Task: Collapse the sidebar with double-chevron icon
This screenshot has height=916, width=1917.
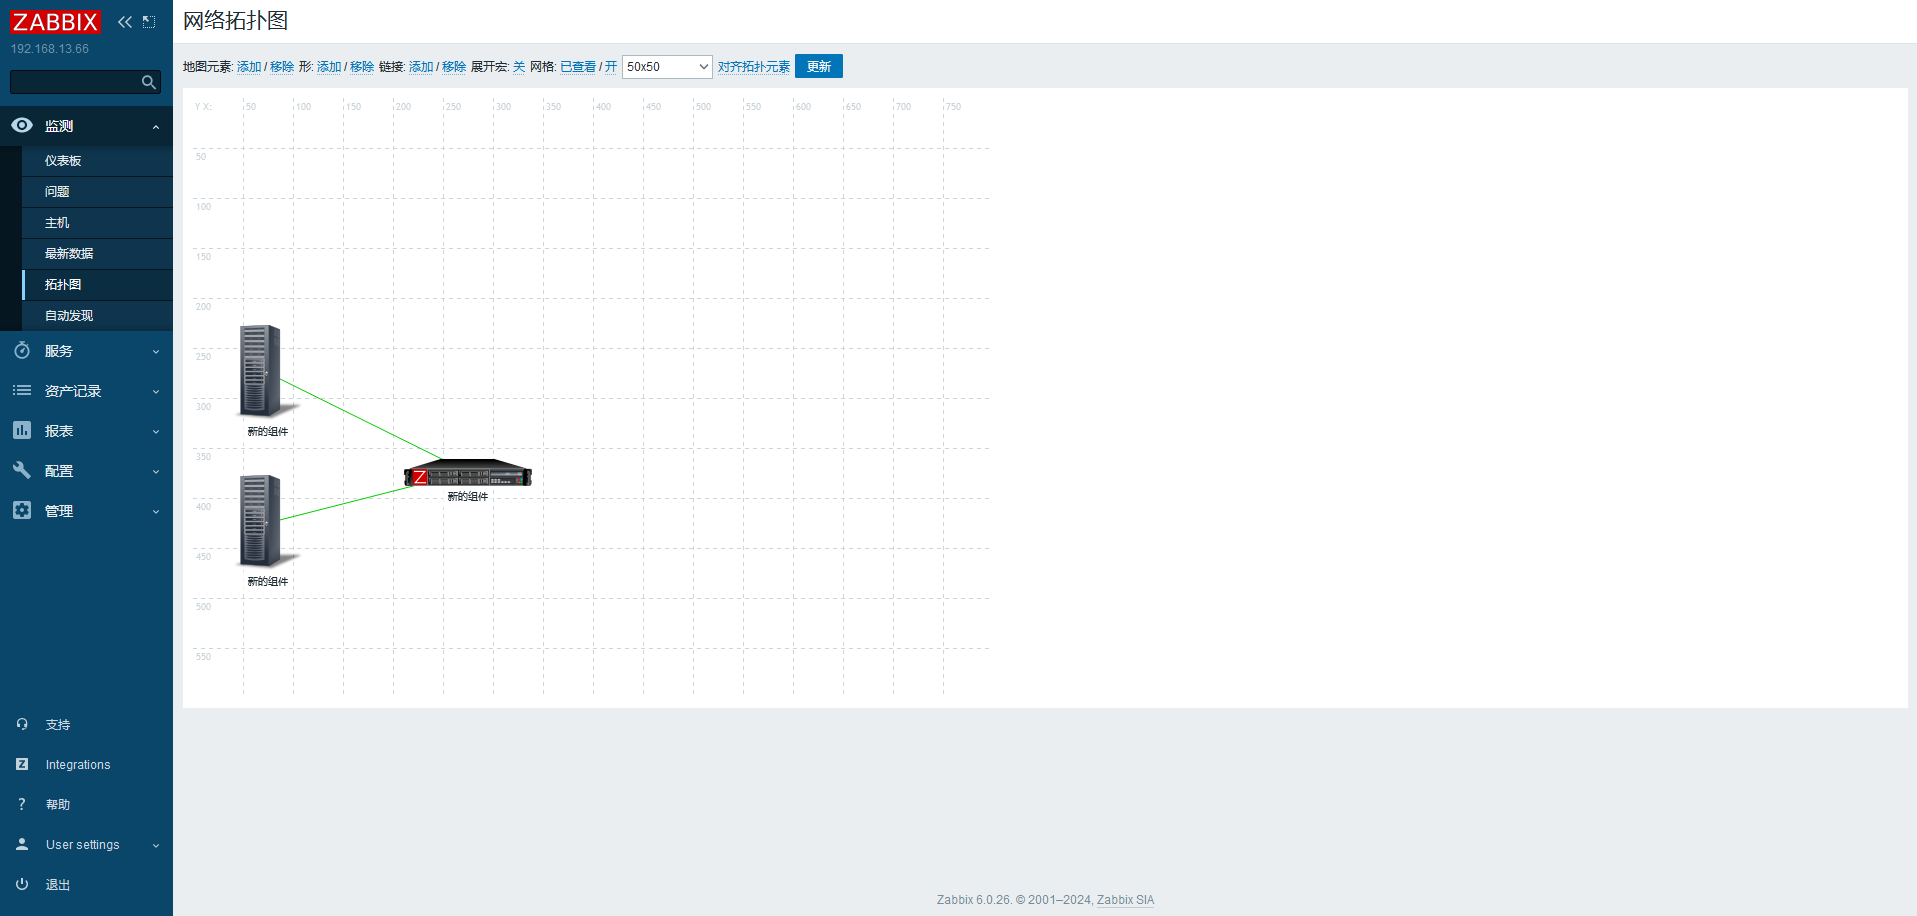Action: [x=124, y=22]
